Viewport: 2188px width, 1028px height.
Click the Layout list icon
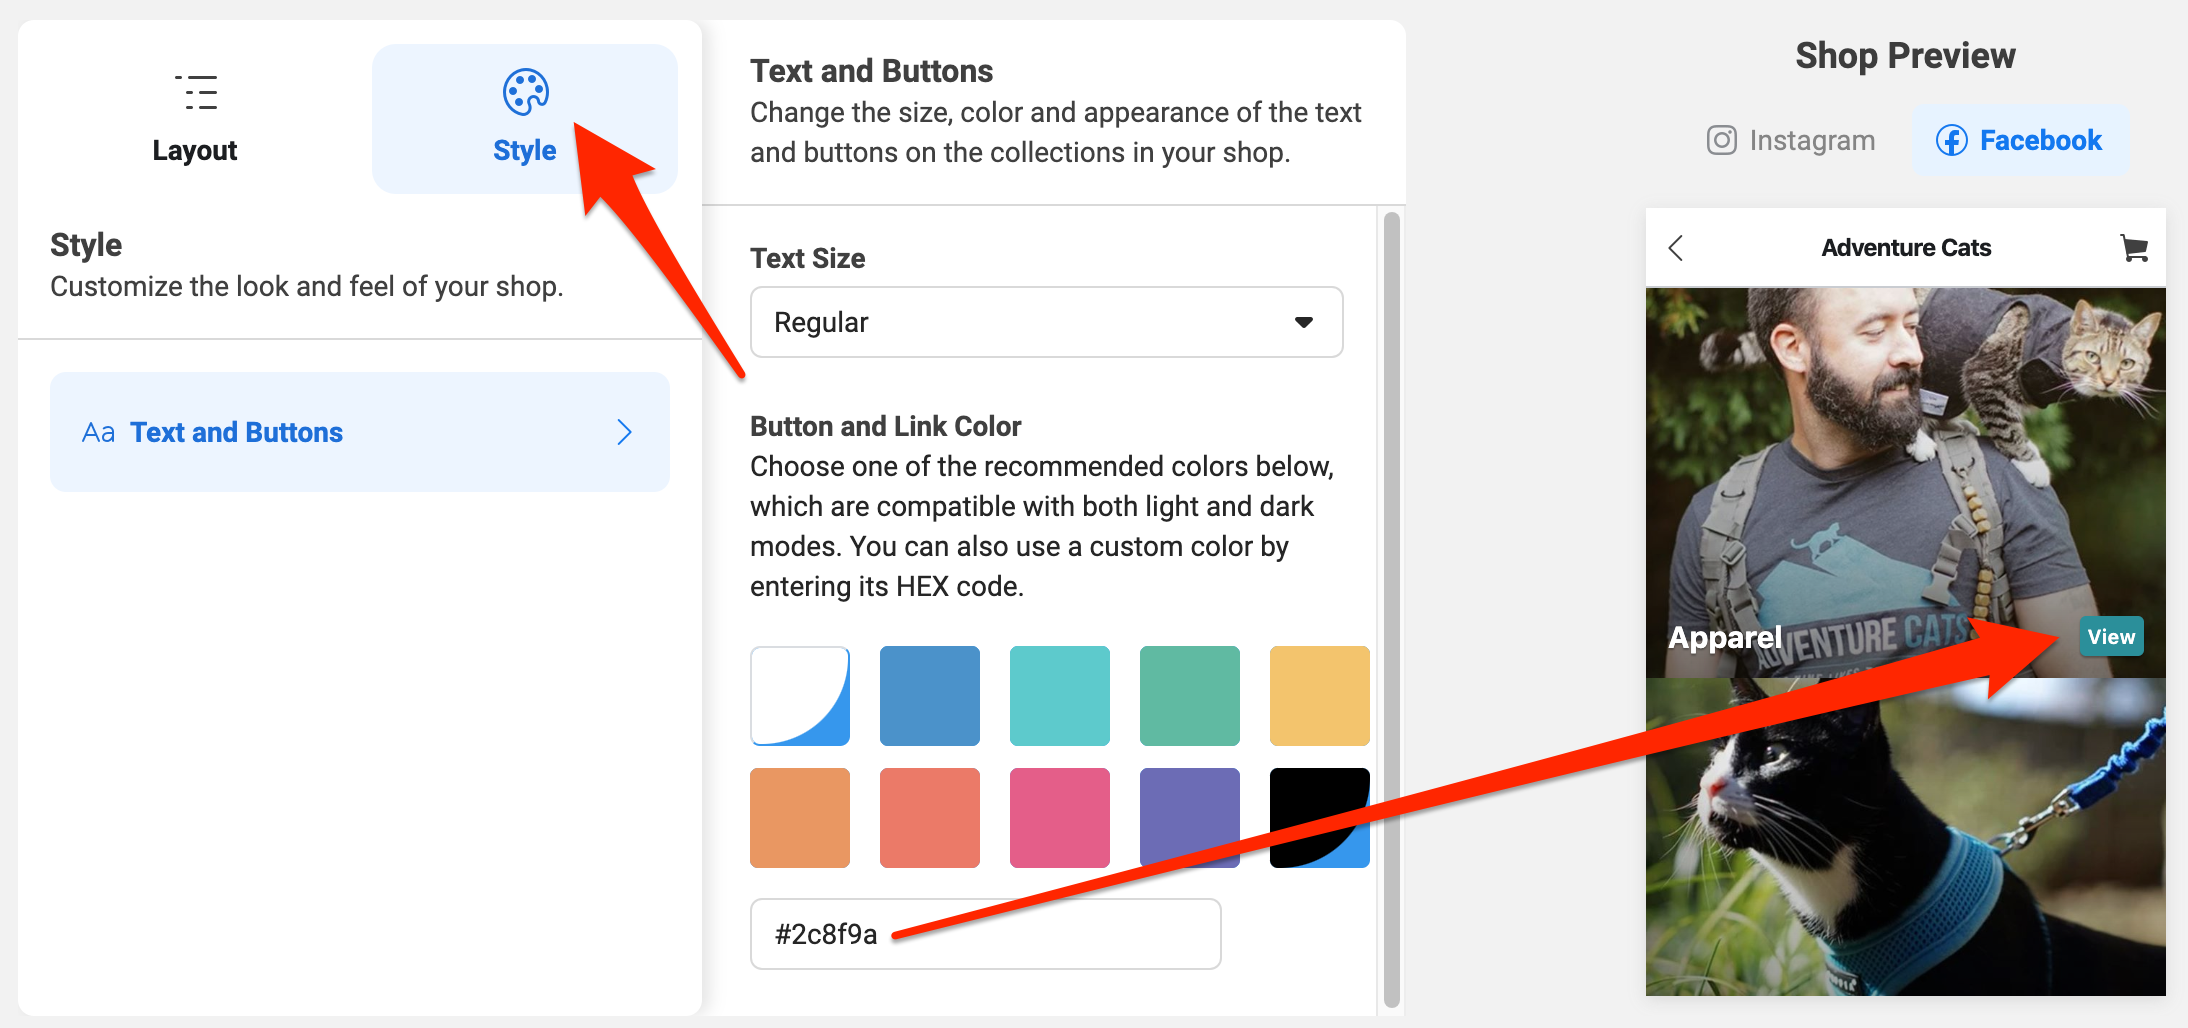pyautogui.click(x=196, y=93)
